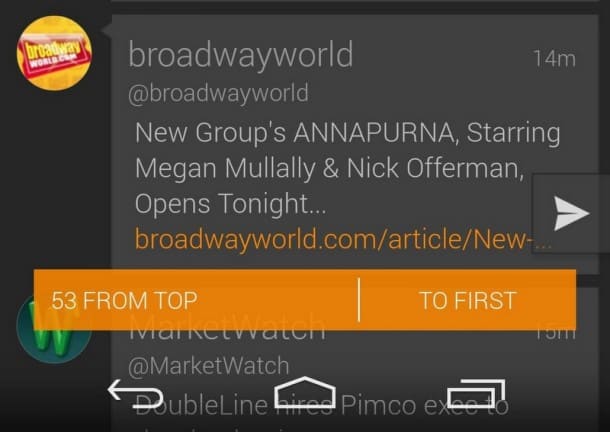Tap the divider line in orange bar

(359, 300)
